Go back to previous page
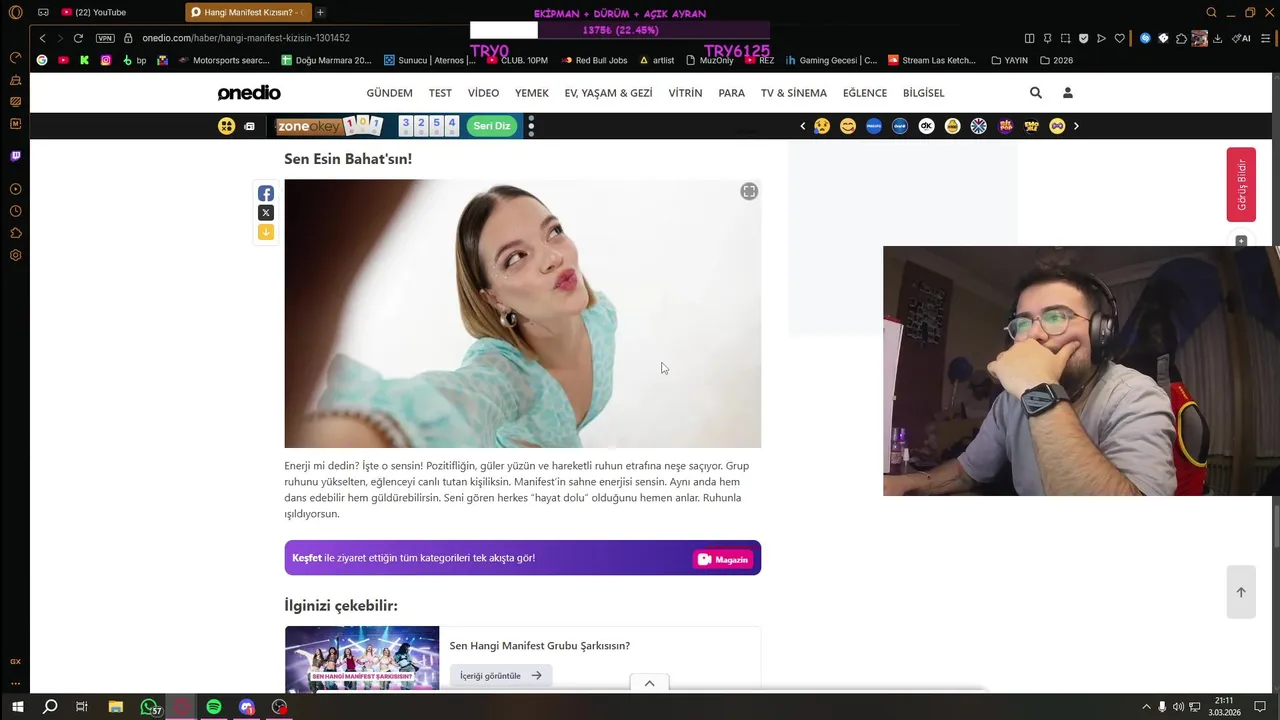Image resolution: width=1280 pixels, height=720 pixels. pyautogui.click(x=42, y=38)
